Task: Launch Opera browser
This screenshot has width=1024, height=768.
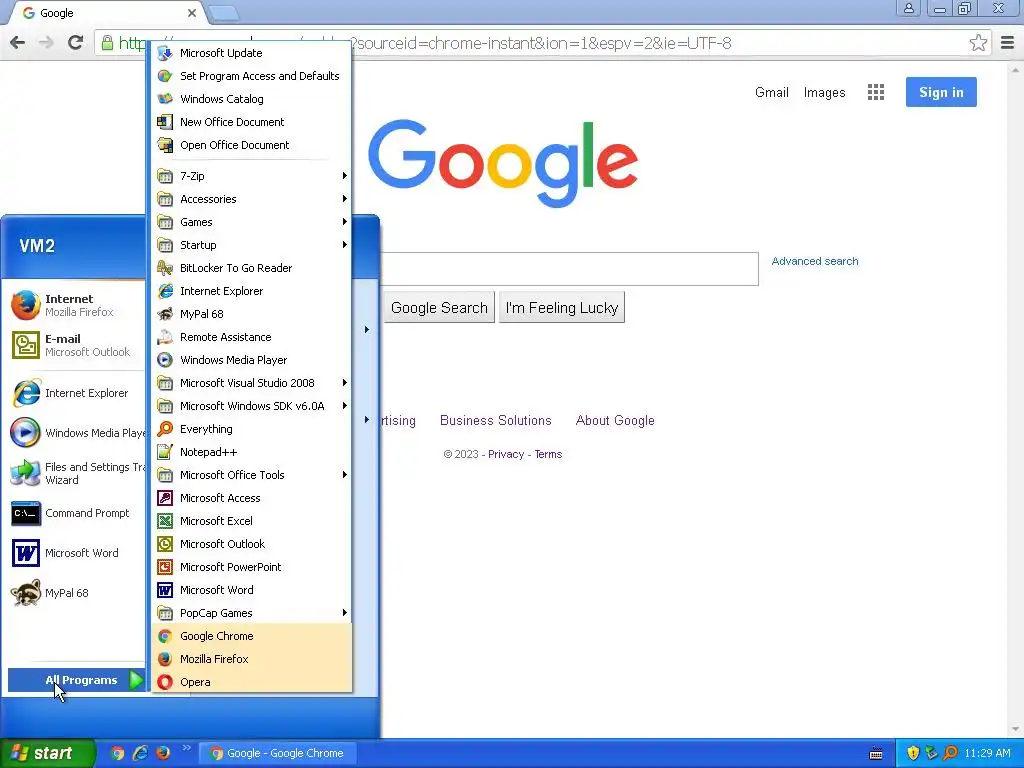Action: click(251, 682)
